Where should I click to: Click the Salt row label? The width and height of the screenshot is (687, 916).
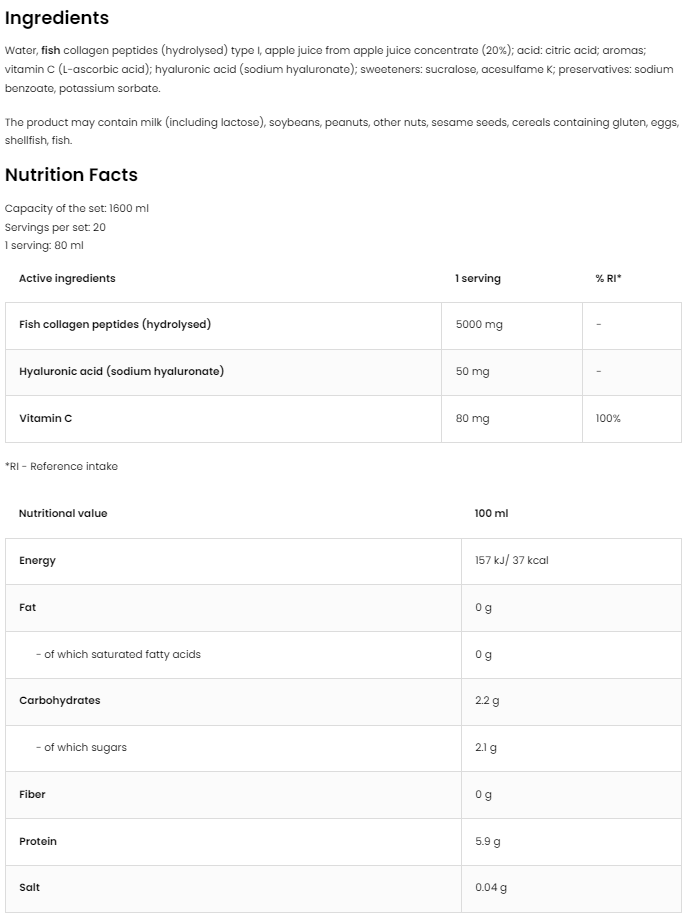tap(30, 888)
